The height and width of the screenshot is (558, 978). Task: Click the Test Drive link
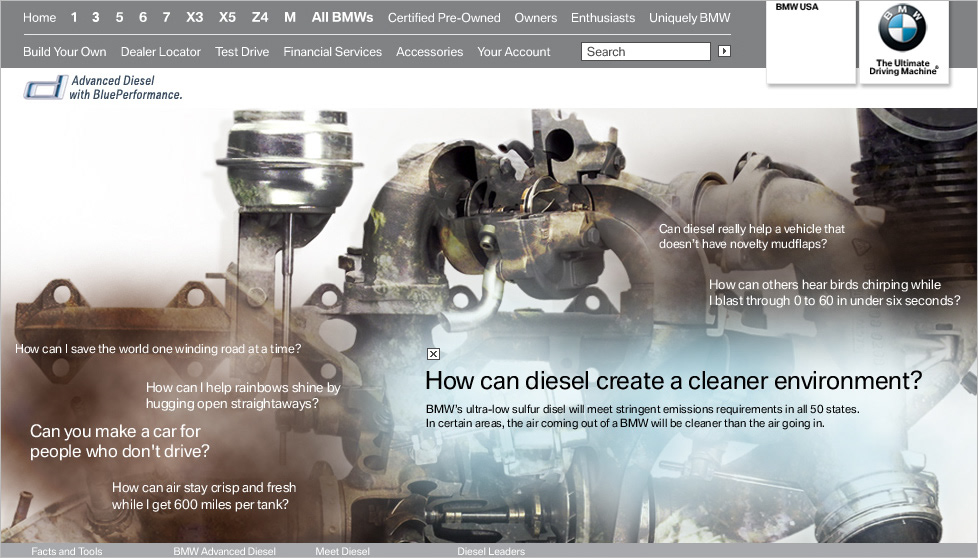coord(242,52)
